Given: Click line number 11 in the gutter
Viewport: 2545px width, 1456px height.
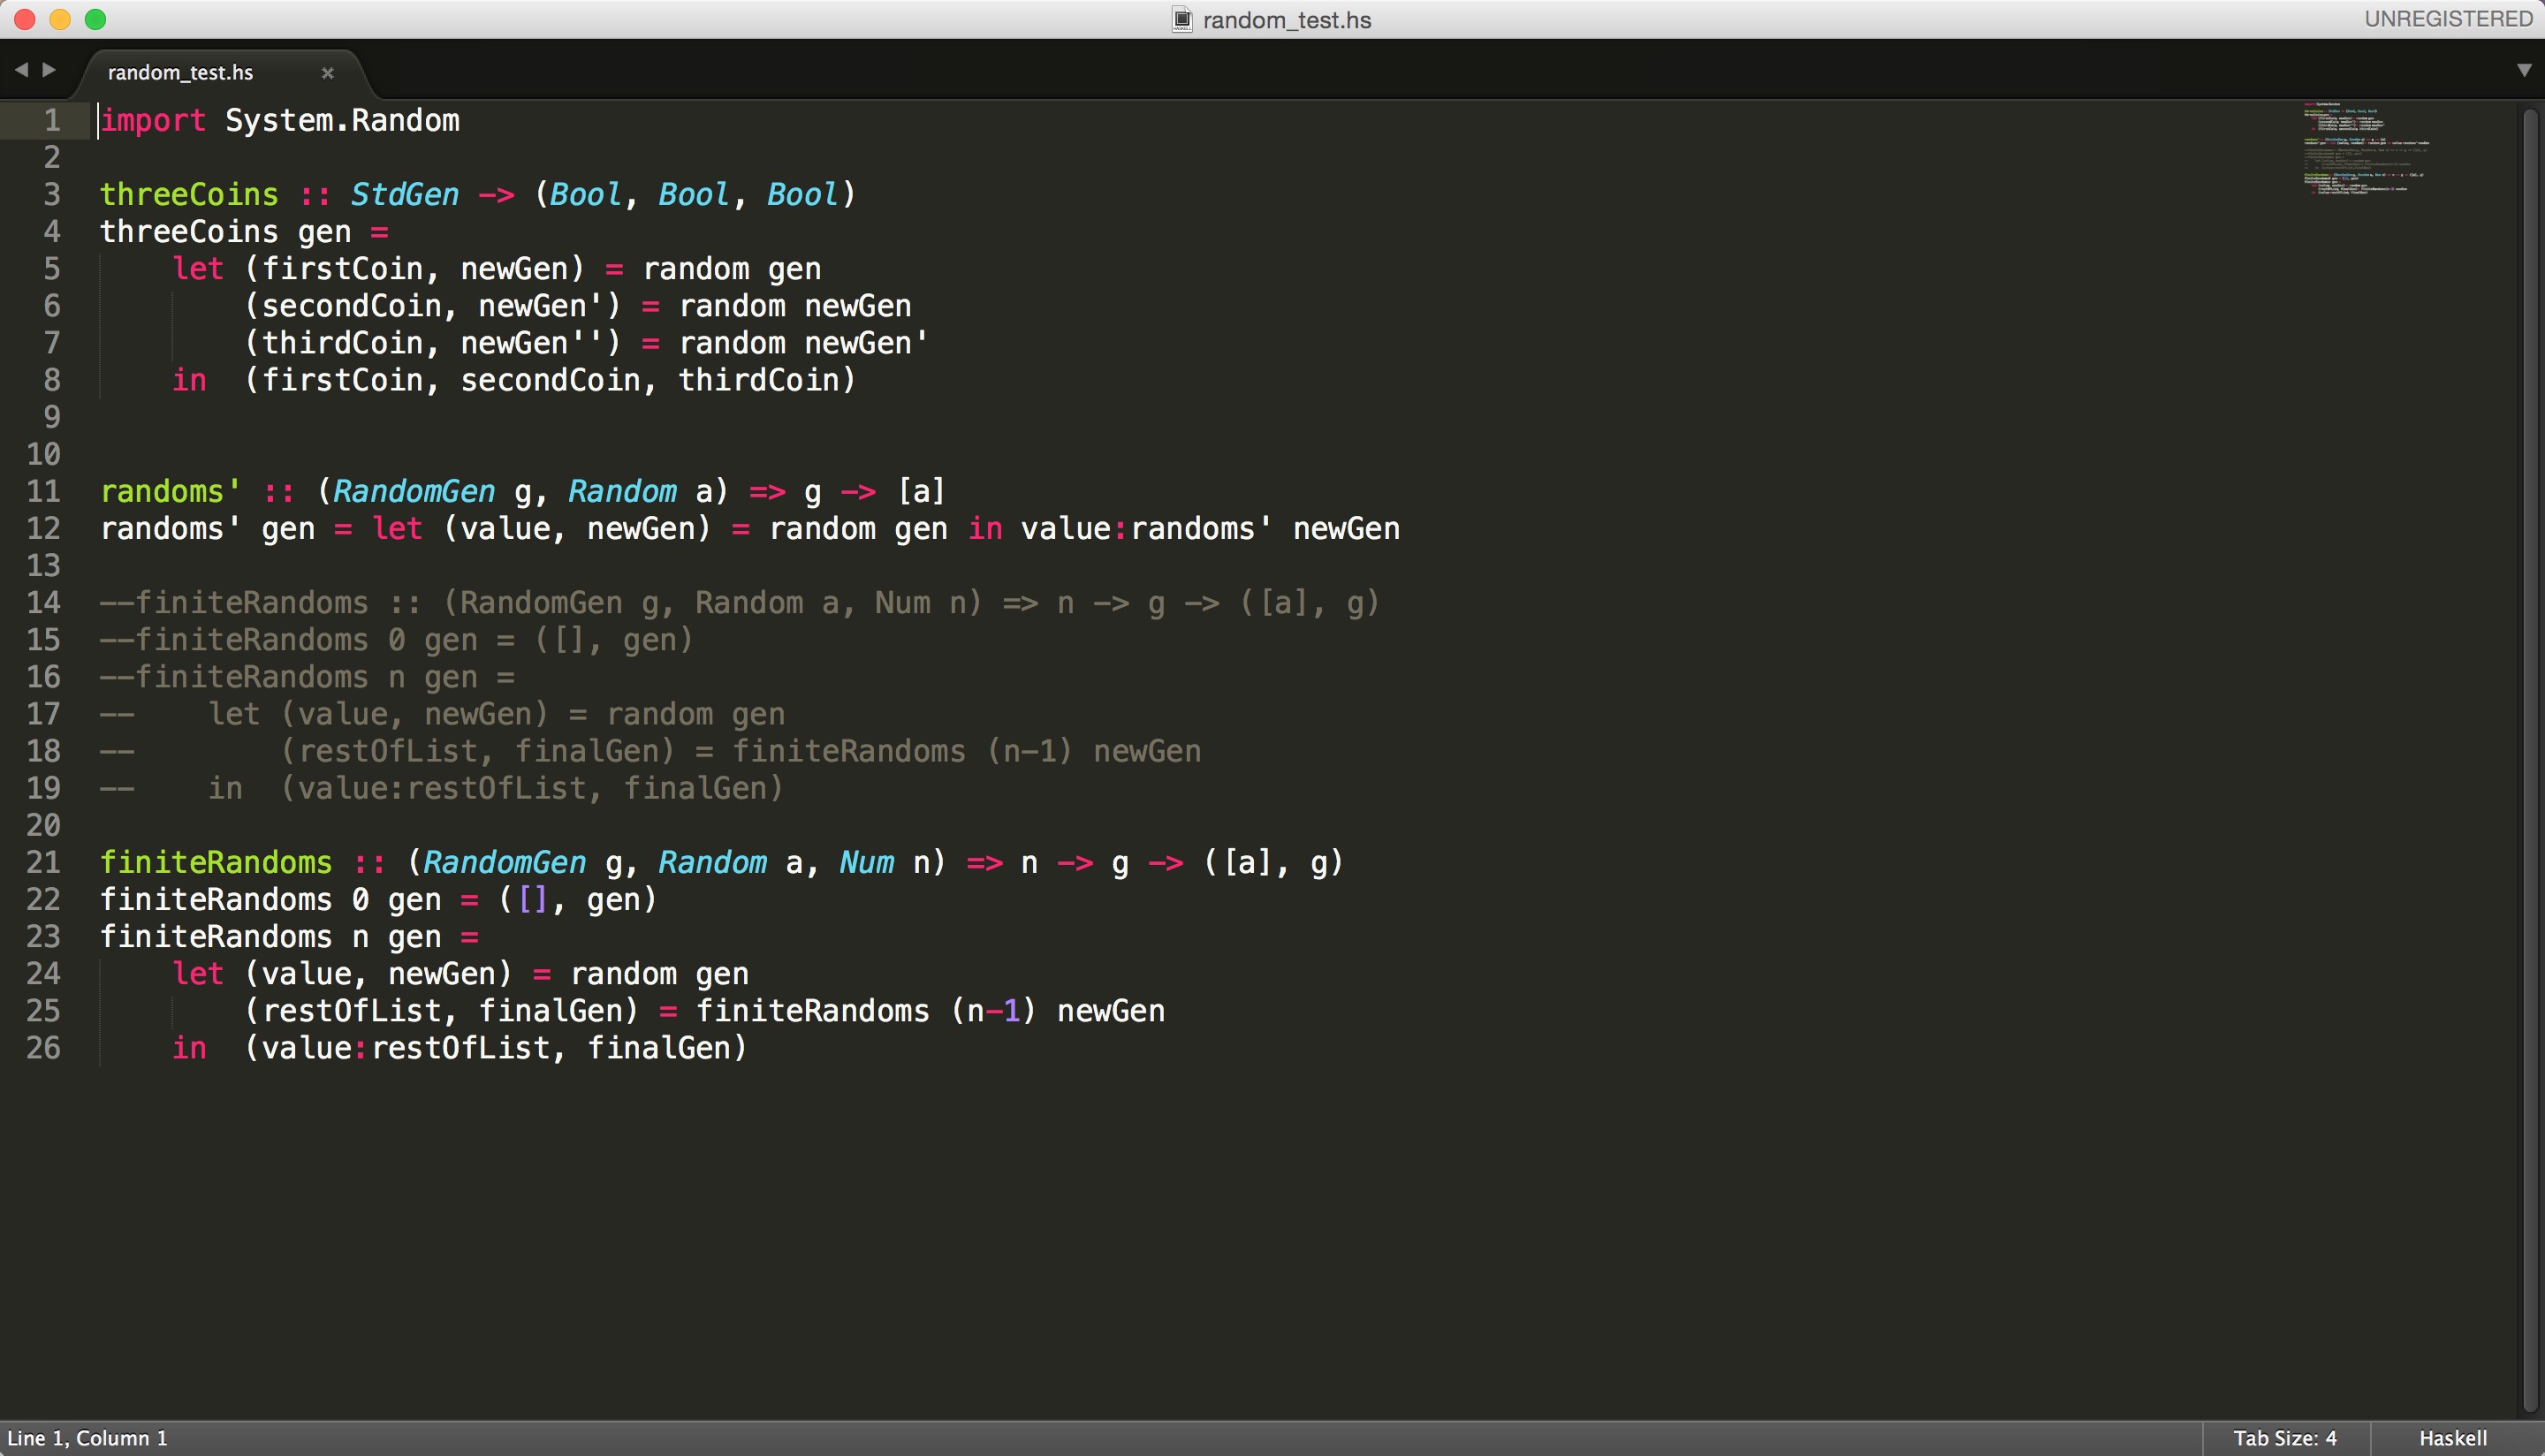Looking at the screenshot, I should 43,491.
